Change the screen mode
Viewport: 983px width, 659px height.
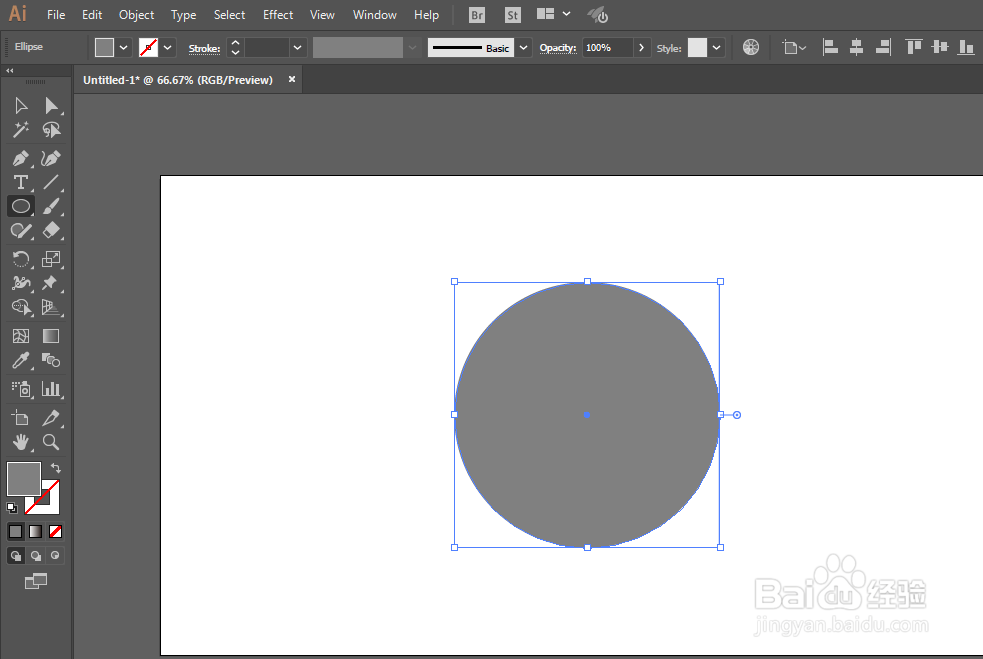tap(36, 581)
